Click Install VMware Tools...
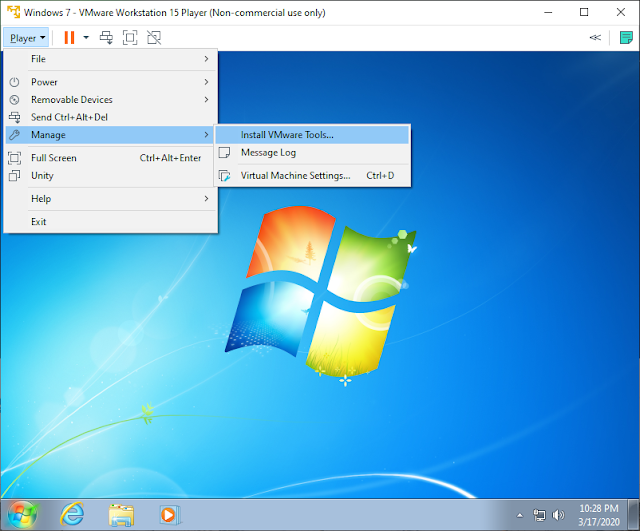640x531 pixels. tap(312, 135)
